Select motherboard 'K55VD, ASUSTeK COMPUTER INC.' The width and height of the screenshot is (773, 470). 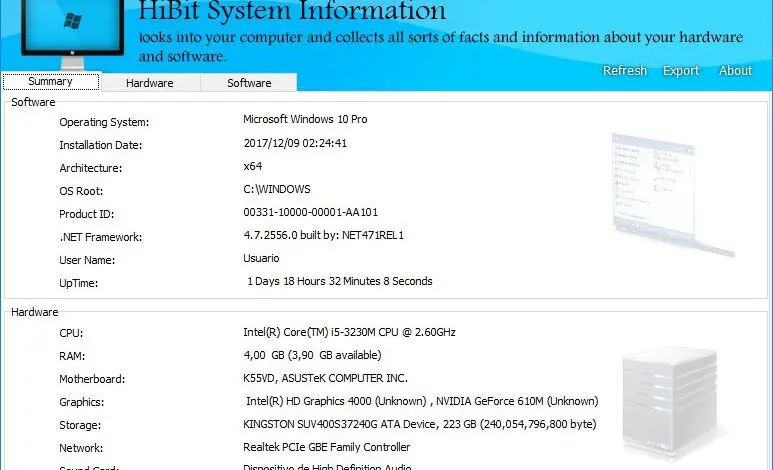(x=325, y=378)
